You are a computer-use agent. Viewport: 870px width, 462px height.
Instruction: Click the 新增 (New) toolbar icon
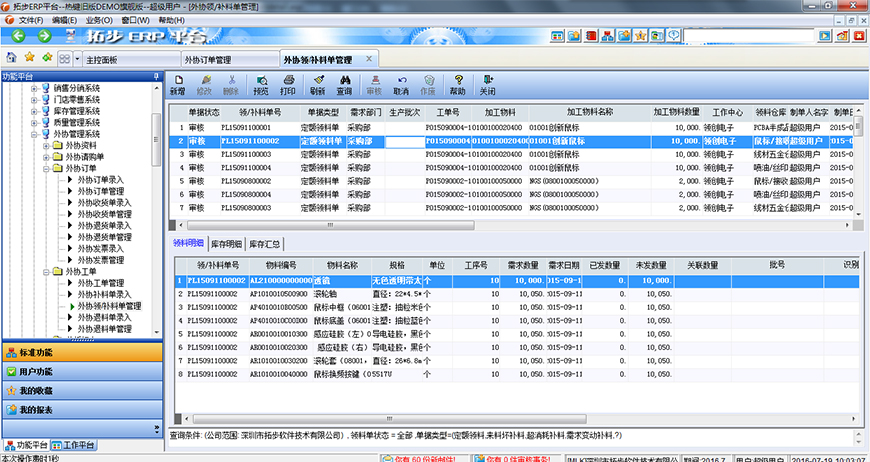(177, 85)
